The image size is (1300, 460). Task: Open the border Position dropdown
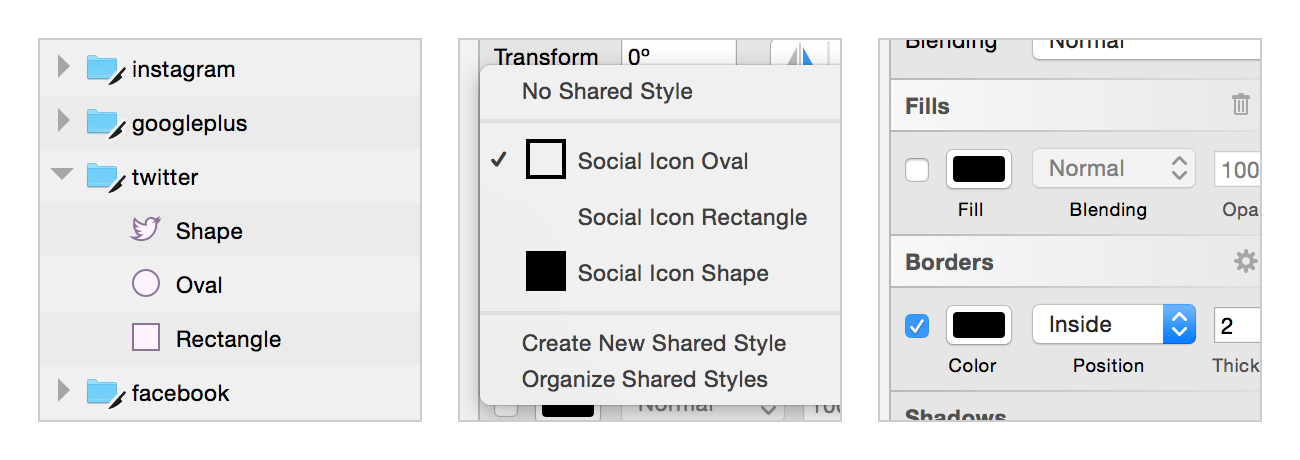[x=1114, y=325]
